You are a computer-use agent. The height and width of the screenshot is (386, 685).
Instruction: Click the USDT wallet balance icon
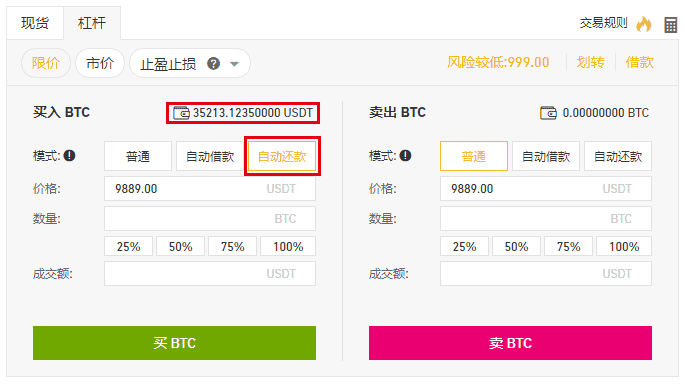coord(181,113)
